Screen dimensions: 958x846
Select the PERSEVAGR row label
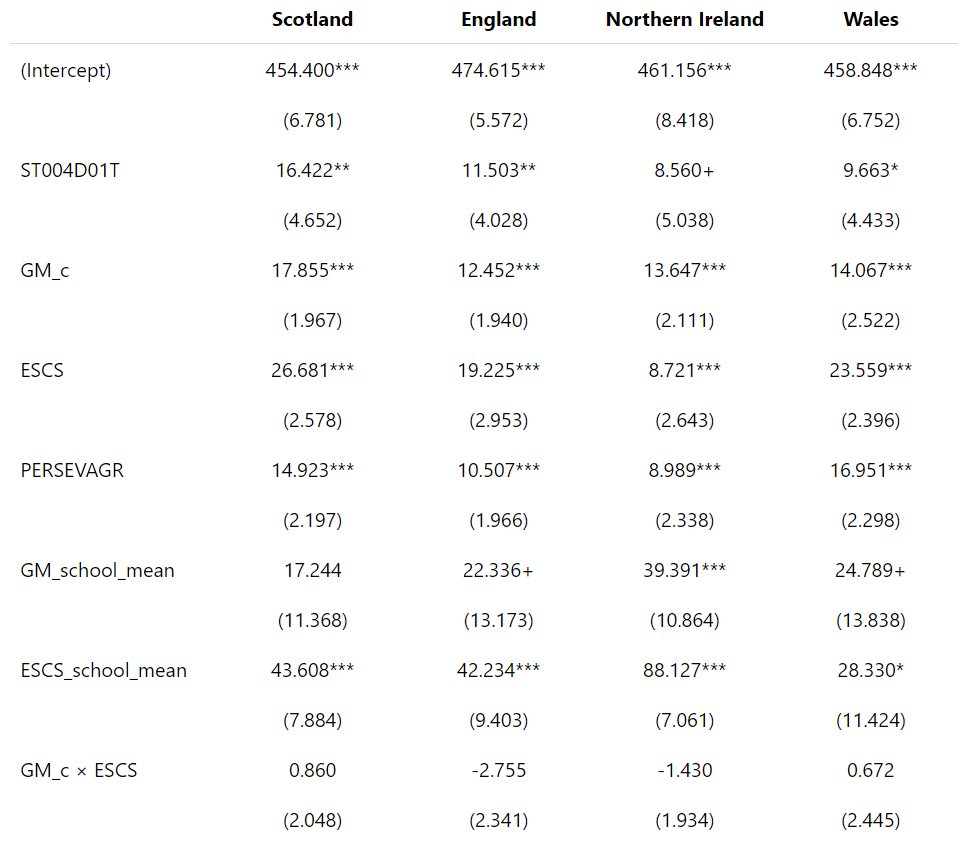click(x=72, y=470)
